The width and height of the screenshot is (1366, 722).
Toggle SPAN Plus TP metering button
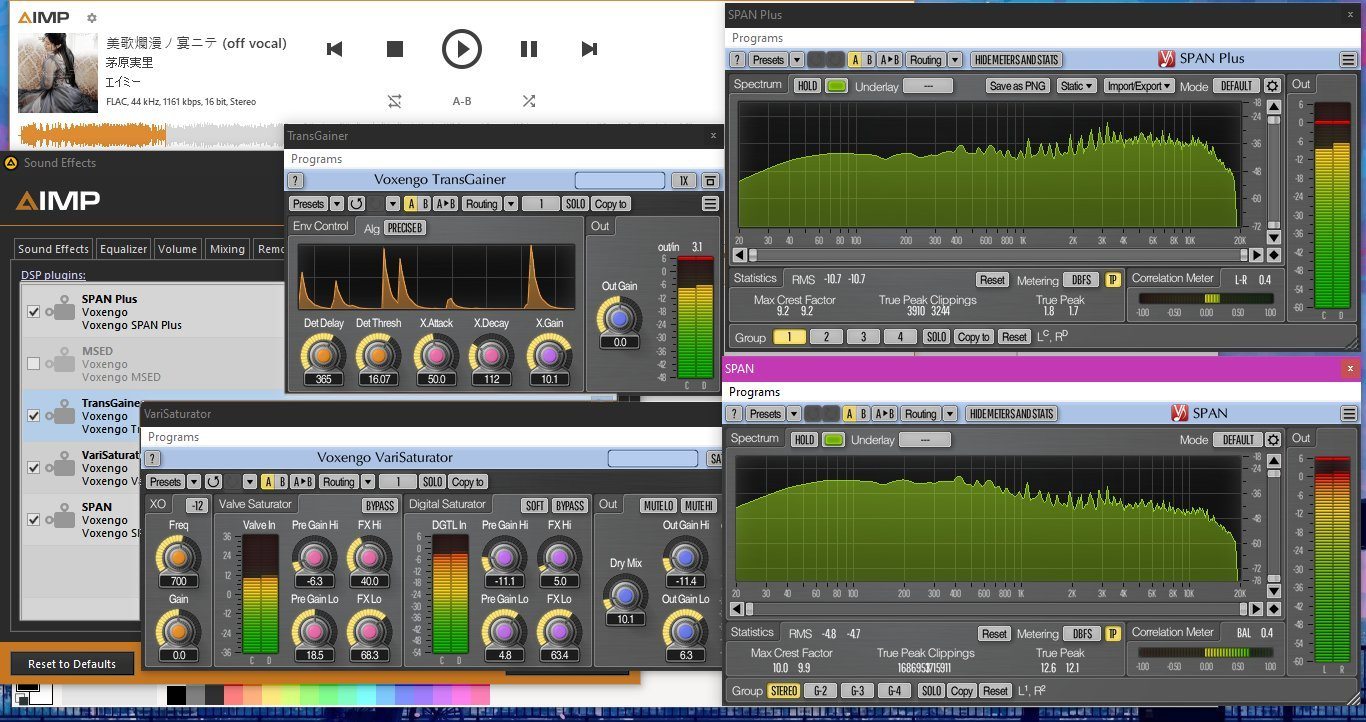tap(1113, 280)
